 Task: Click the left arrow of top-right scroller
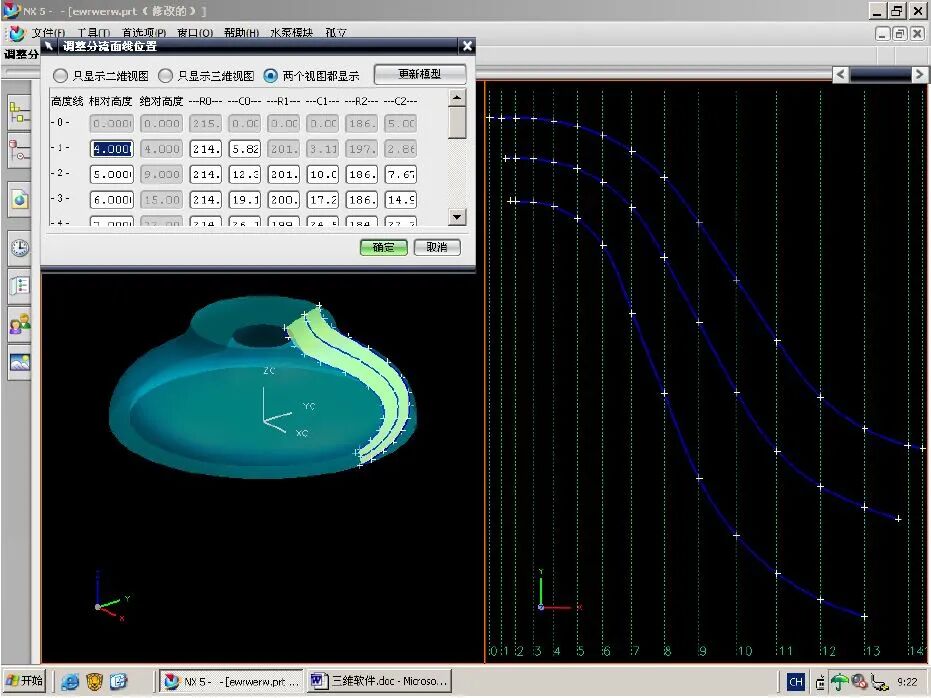(840, 75)
